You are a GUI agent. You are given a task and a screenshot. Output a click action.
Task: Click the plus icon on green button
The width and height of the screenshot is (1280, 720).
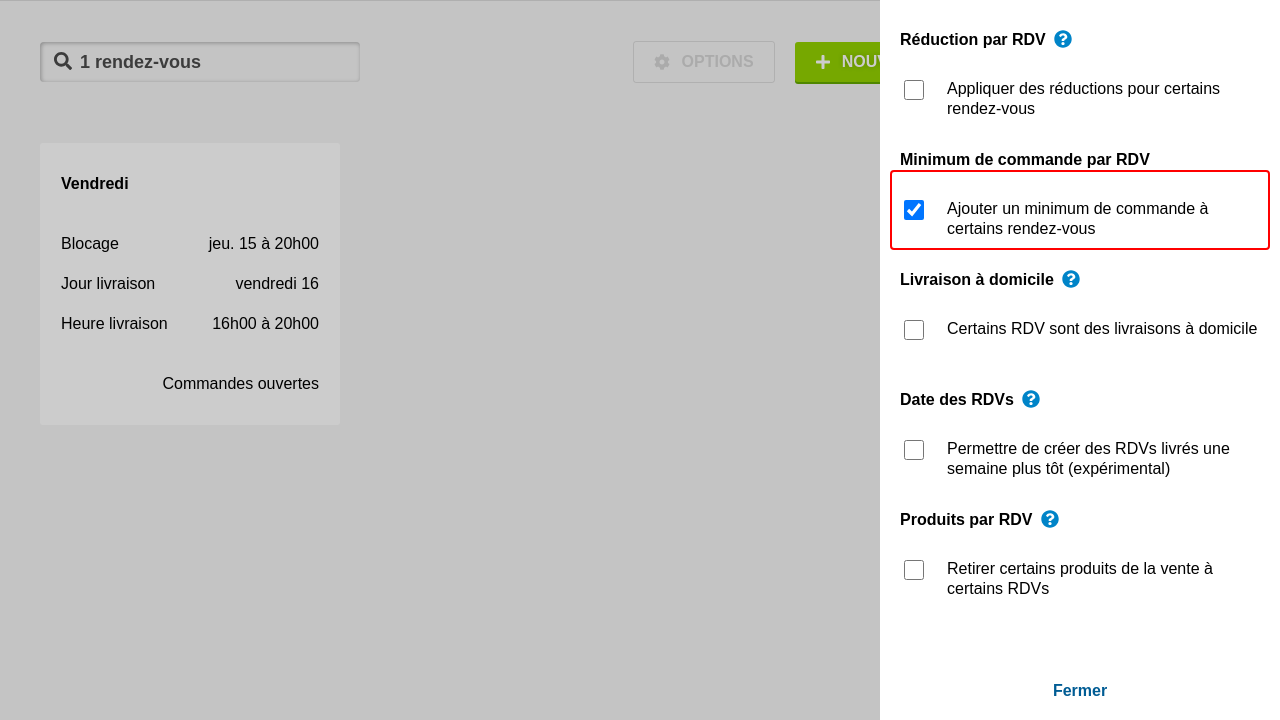tap(823, 62)
